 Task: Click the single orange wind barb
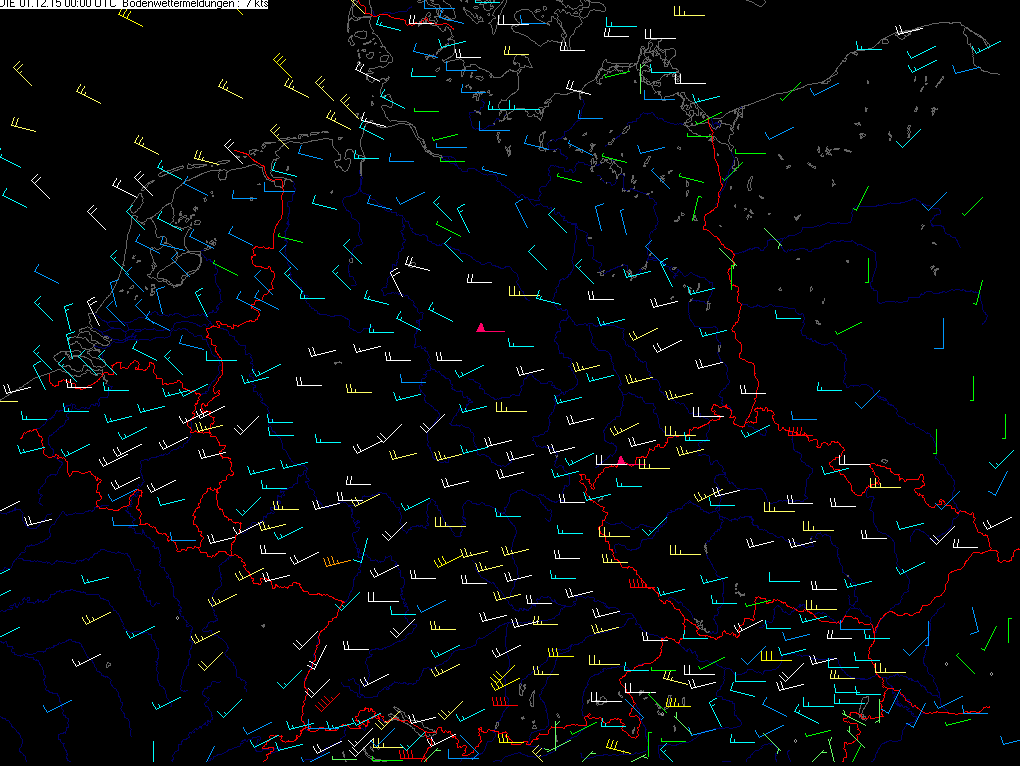pos(336,563)
